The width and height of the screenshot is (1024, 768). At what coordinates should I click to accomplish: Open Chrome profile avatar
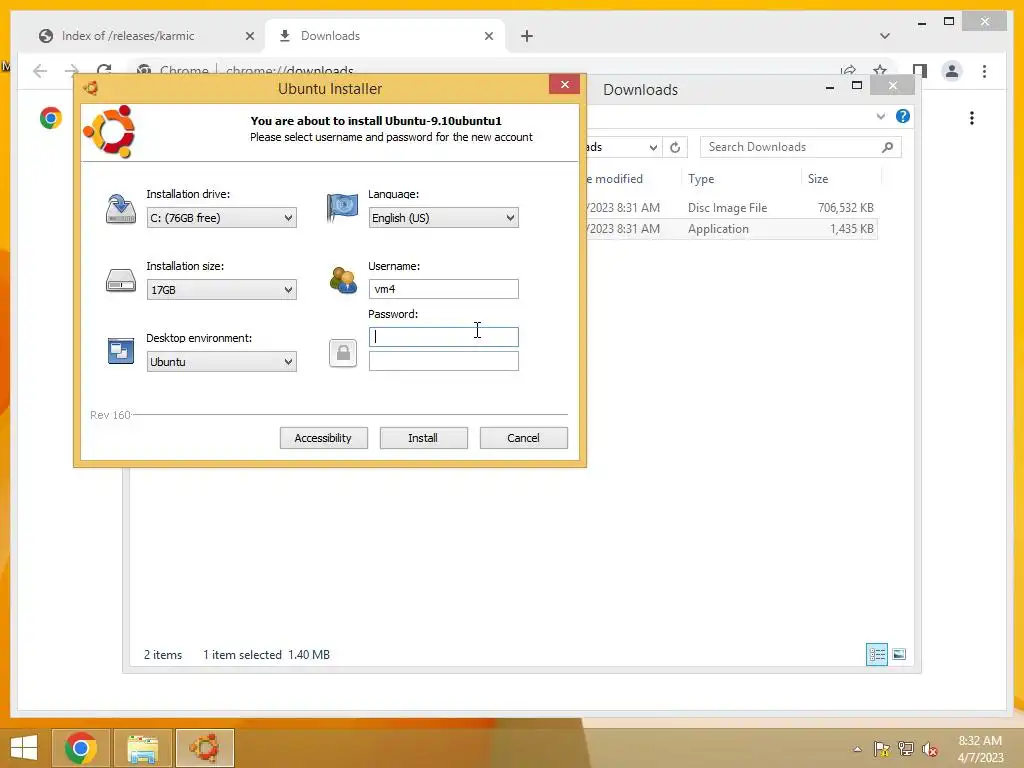click(952, 71)
